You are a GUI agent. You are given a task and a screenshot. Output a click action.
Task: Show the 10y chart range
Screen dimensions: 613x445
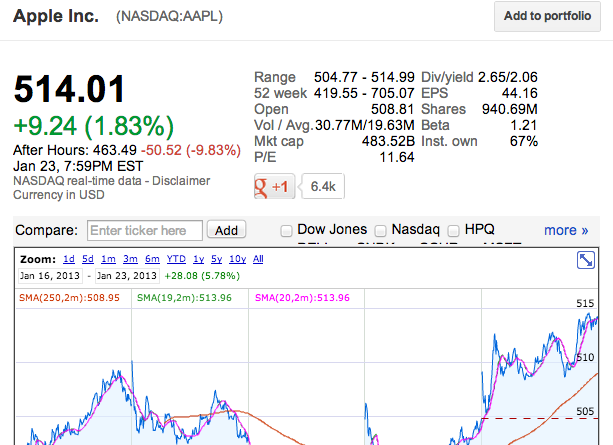(x=236, y=258)
